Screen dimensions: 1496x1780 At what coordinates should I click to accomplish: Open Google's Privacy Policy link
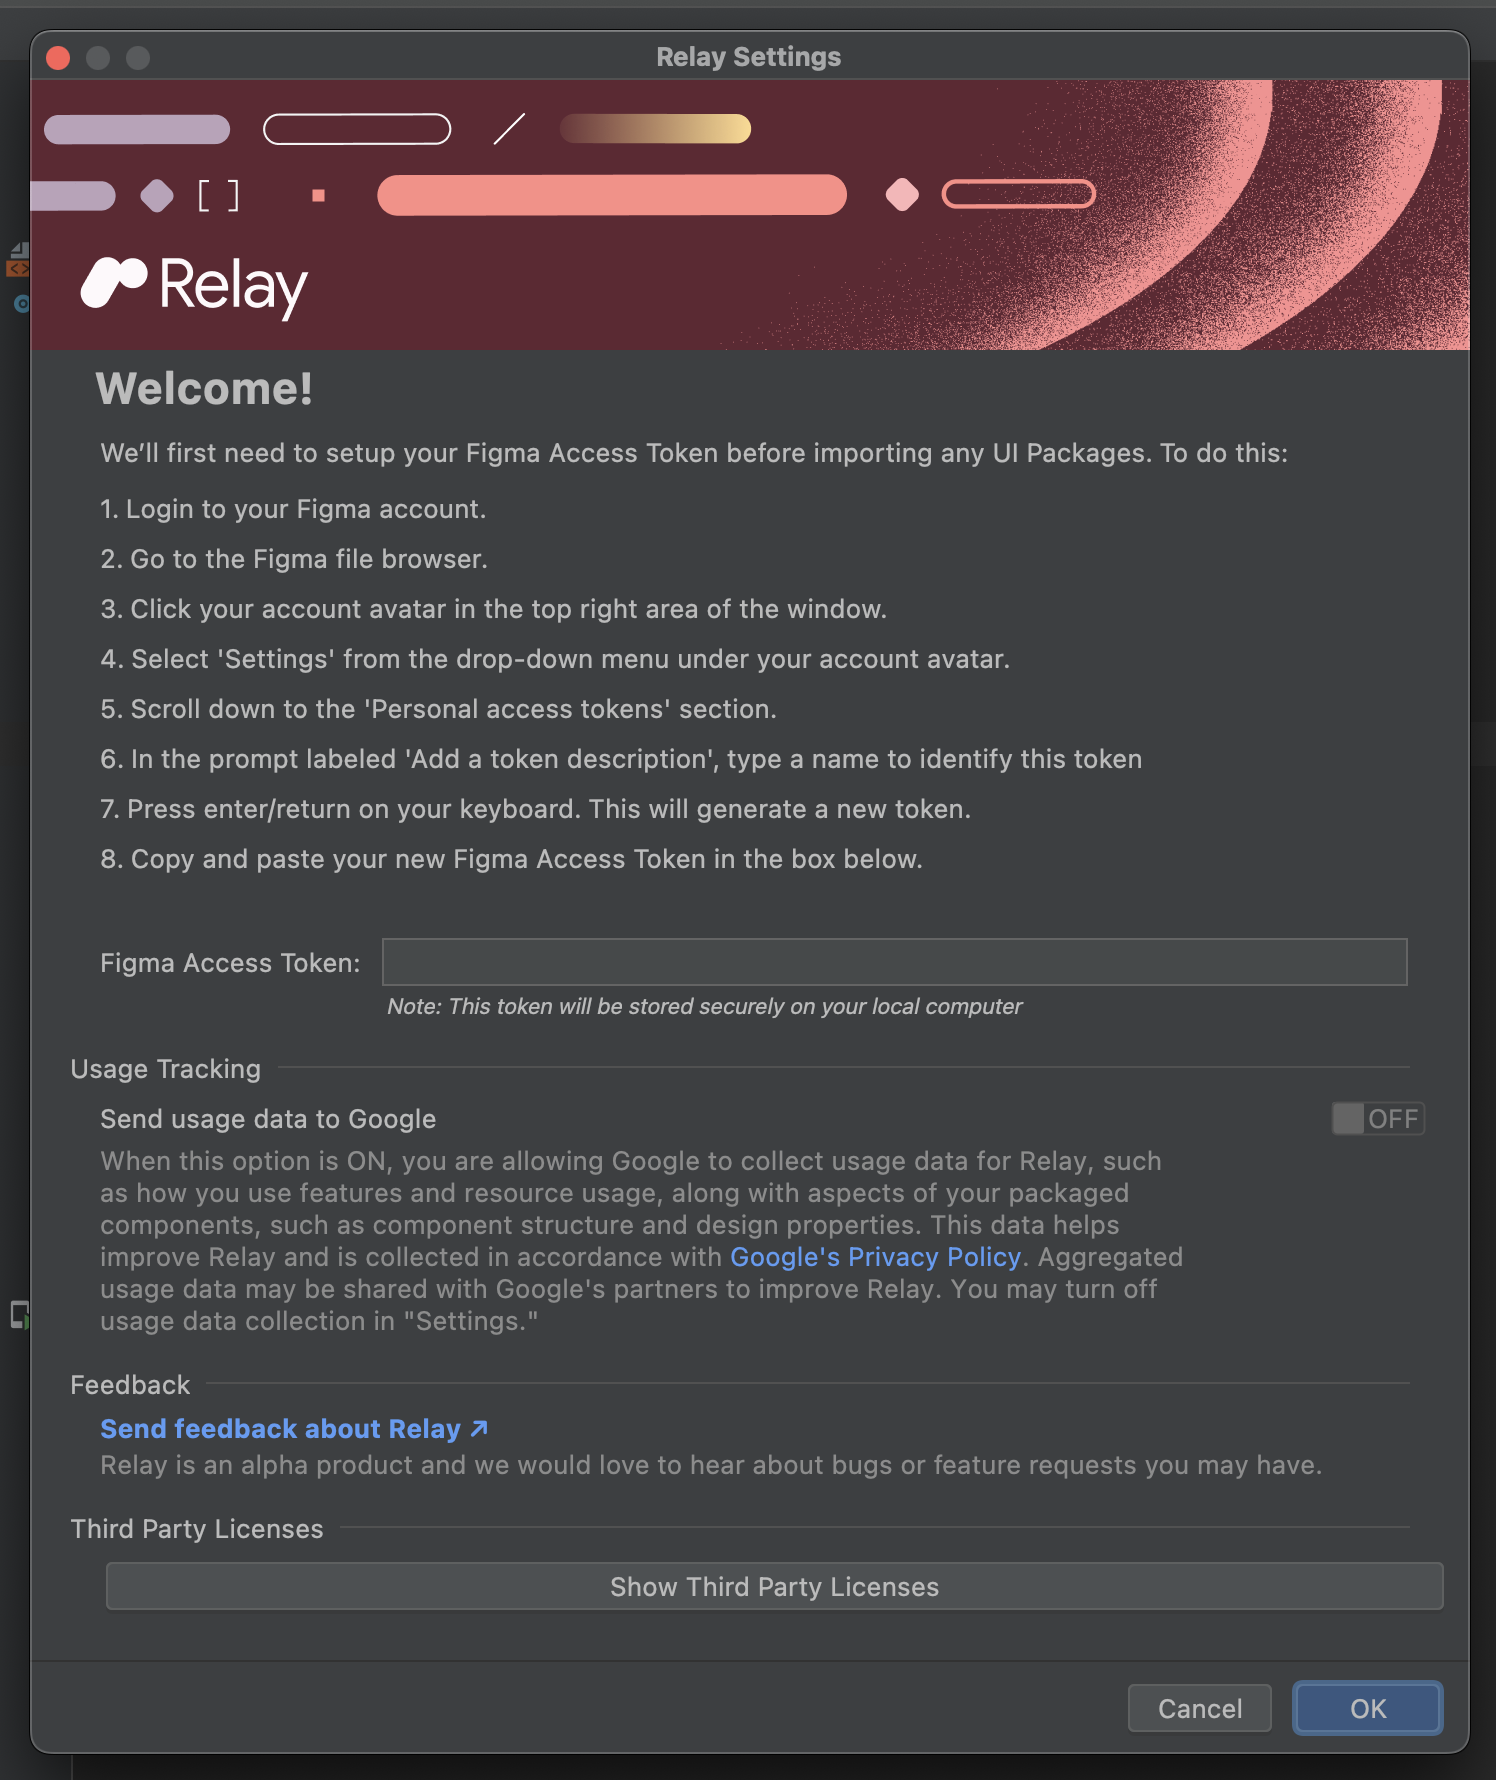874,1257
